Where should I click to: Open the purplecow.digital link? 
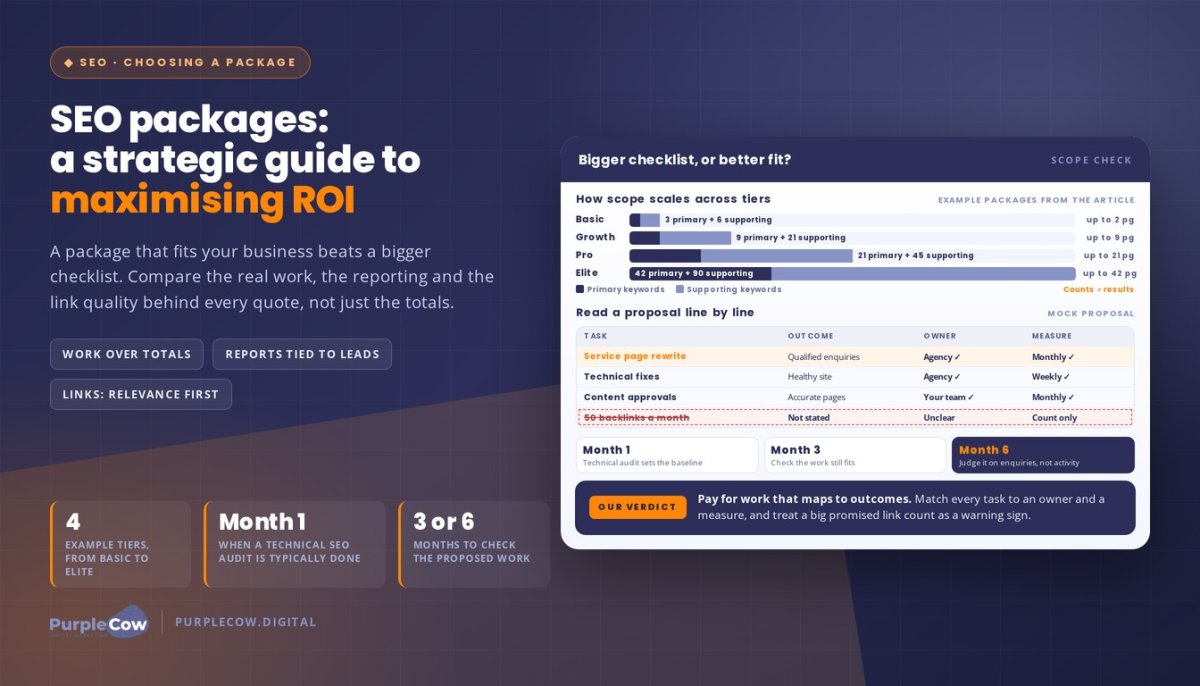(246, 622)
